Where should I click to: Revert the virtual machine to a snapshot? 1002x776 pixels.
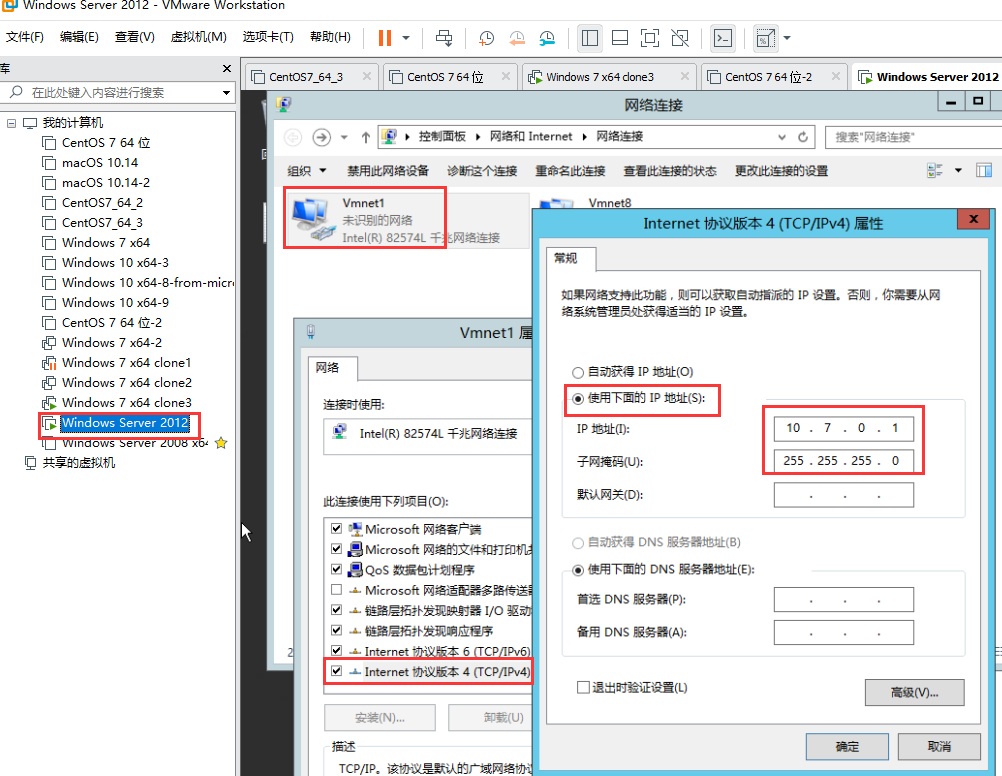coord(517,38)
